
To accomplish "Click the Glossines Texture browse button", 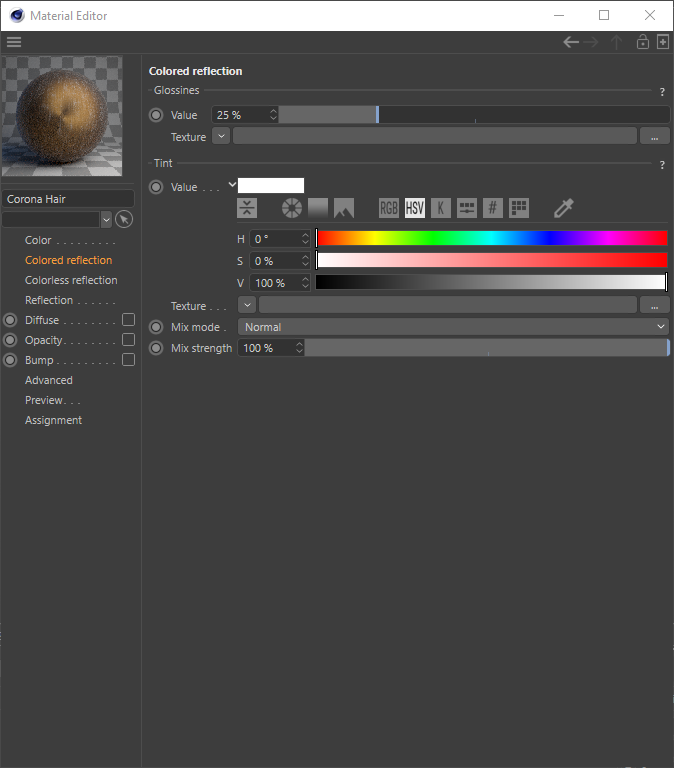I will click(x=654, y=136).
